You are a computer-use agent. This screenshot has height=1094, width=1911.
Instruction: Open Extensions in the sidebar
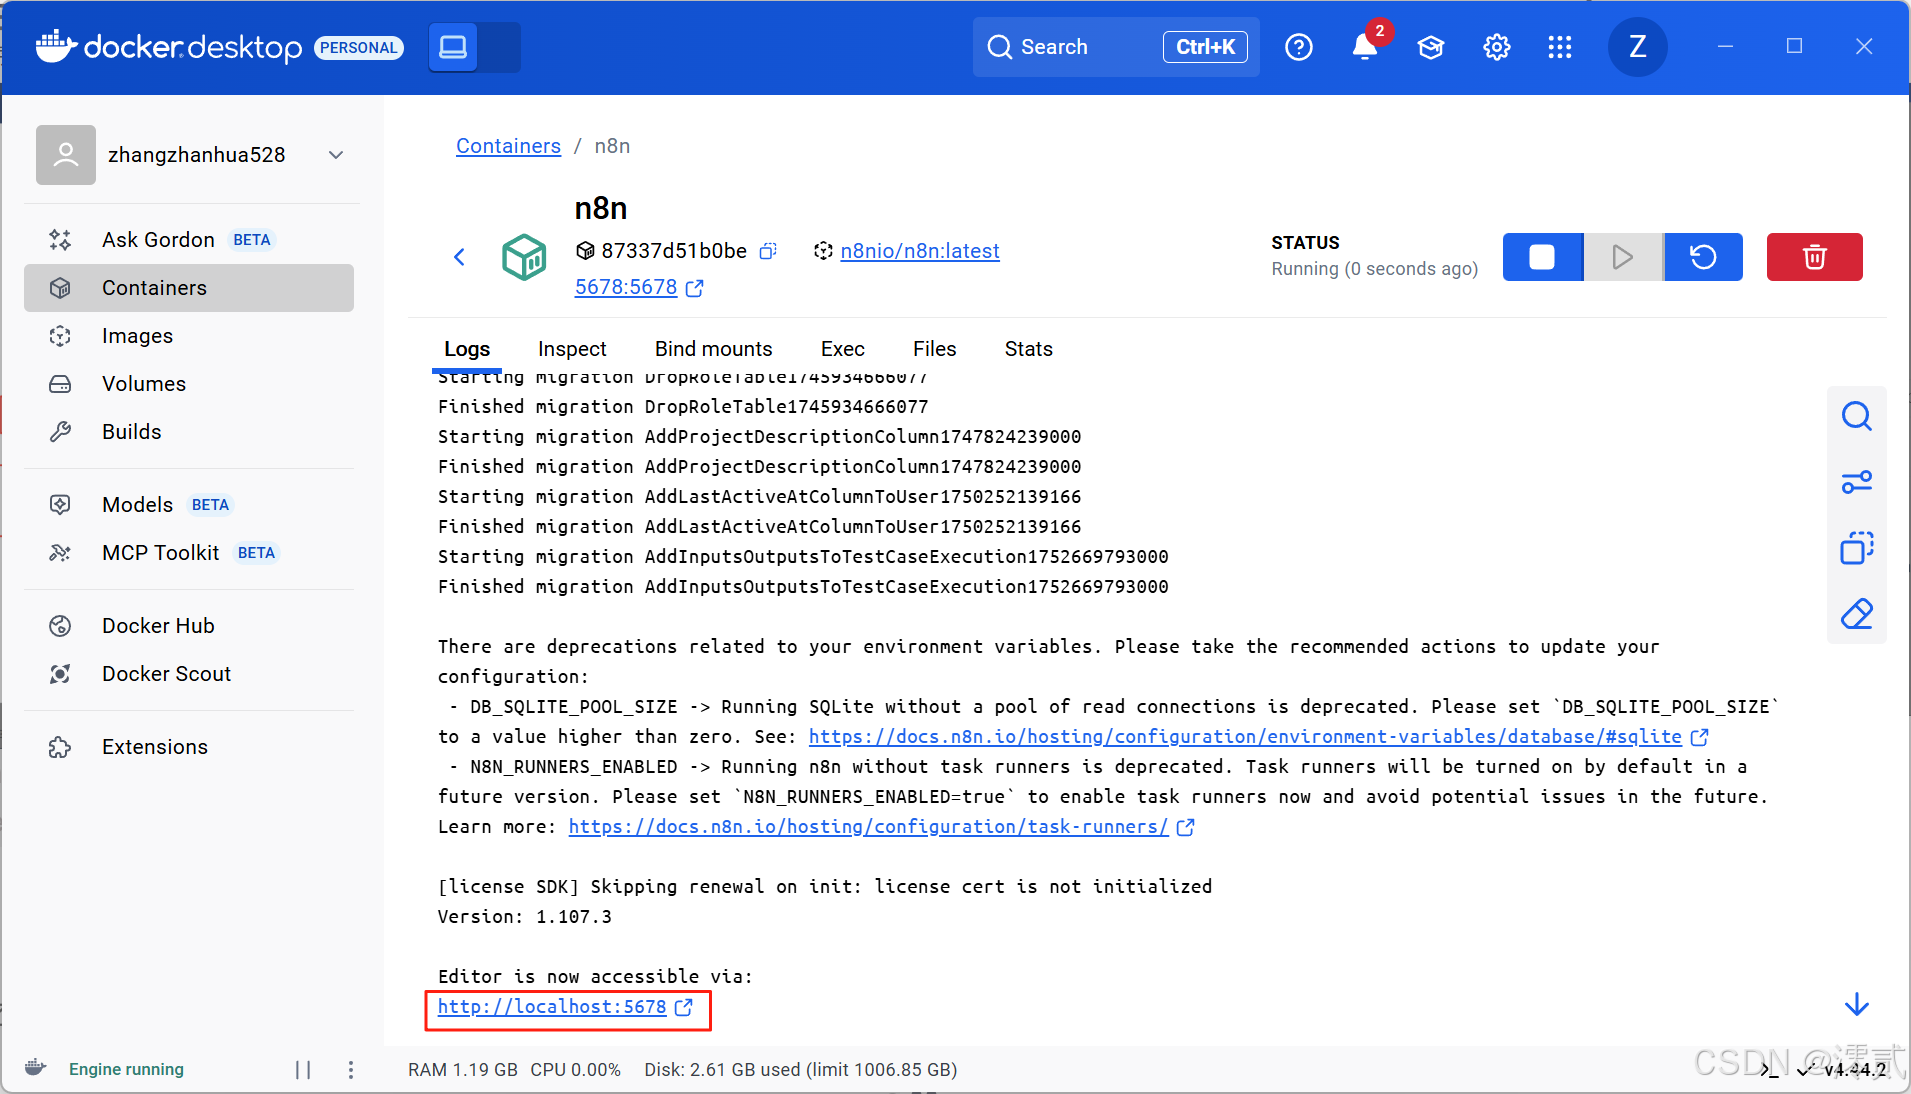(x=189, y=747)
